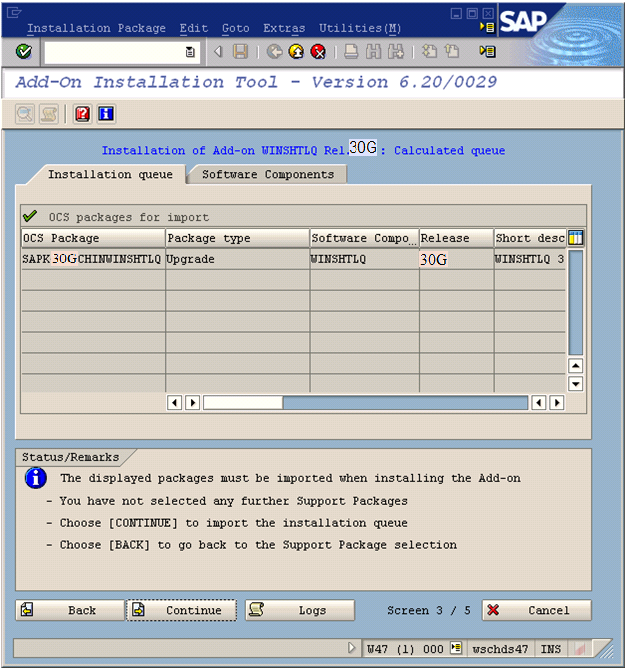Click the red Cancel X toolbar icon
Image resolution: width=625 pixels, height=668 pixels.
318,52
